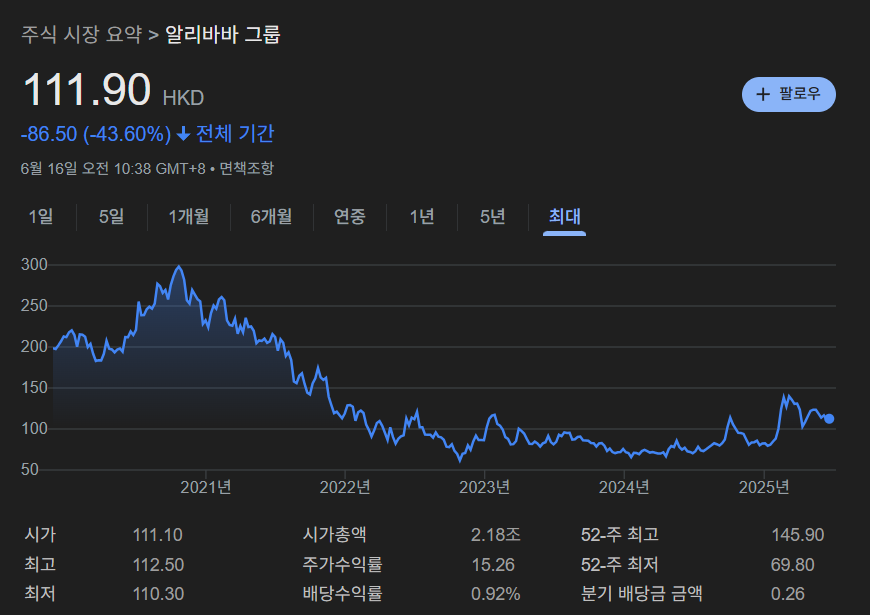The height and width of the screenshot is (615, 870).
Task: Click the 분기 배당금 금액 label
Action: [x=641, y=593]
